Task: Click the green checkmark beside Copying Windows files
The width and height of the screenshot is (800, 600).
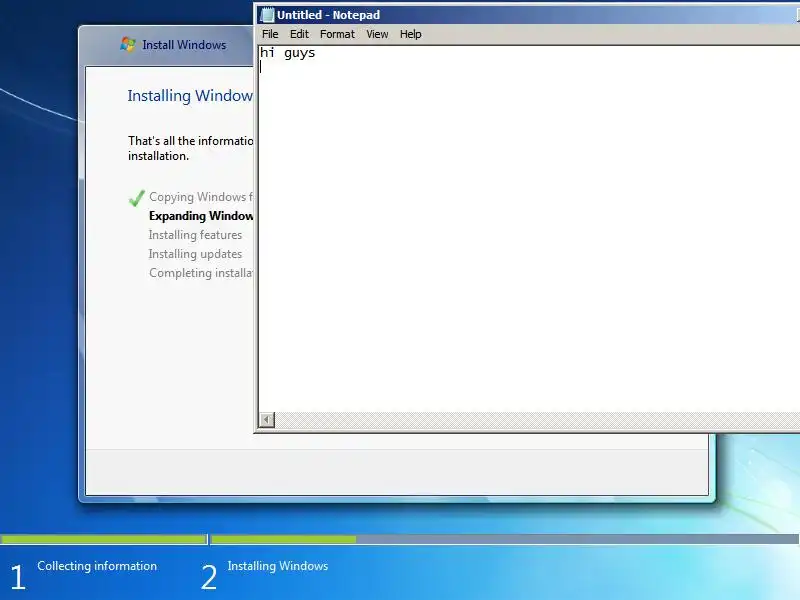Action: [x=136, y=197]
